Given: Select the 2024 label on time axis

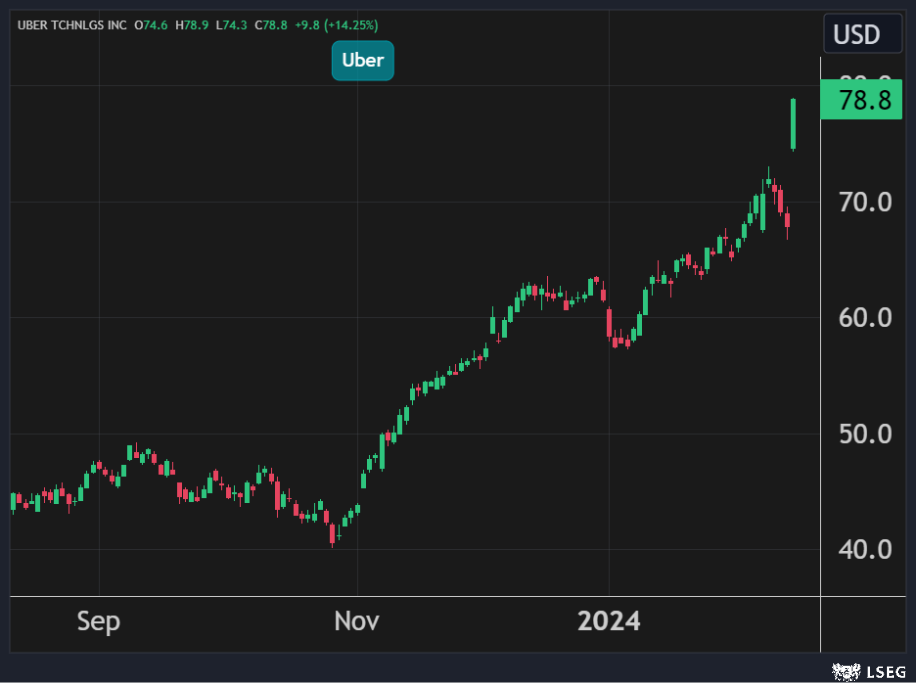Looking at the screenshot, I should coord(609,621).
